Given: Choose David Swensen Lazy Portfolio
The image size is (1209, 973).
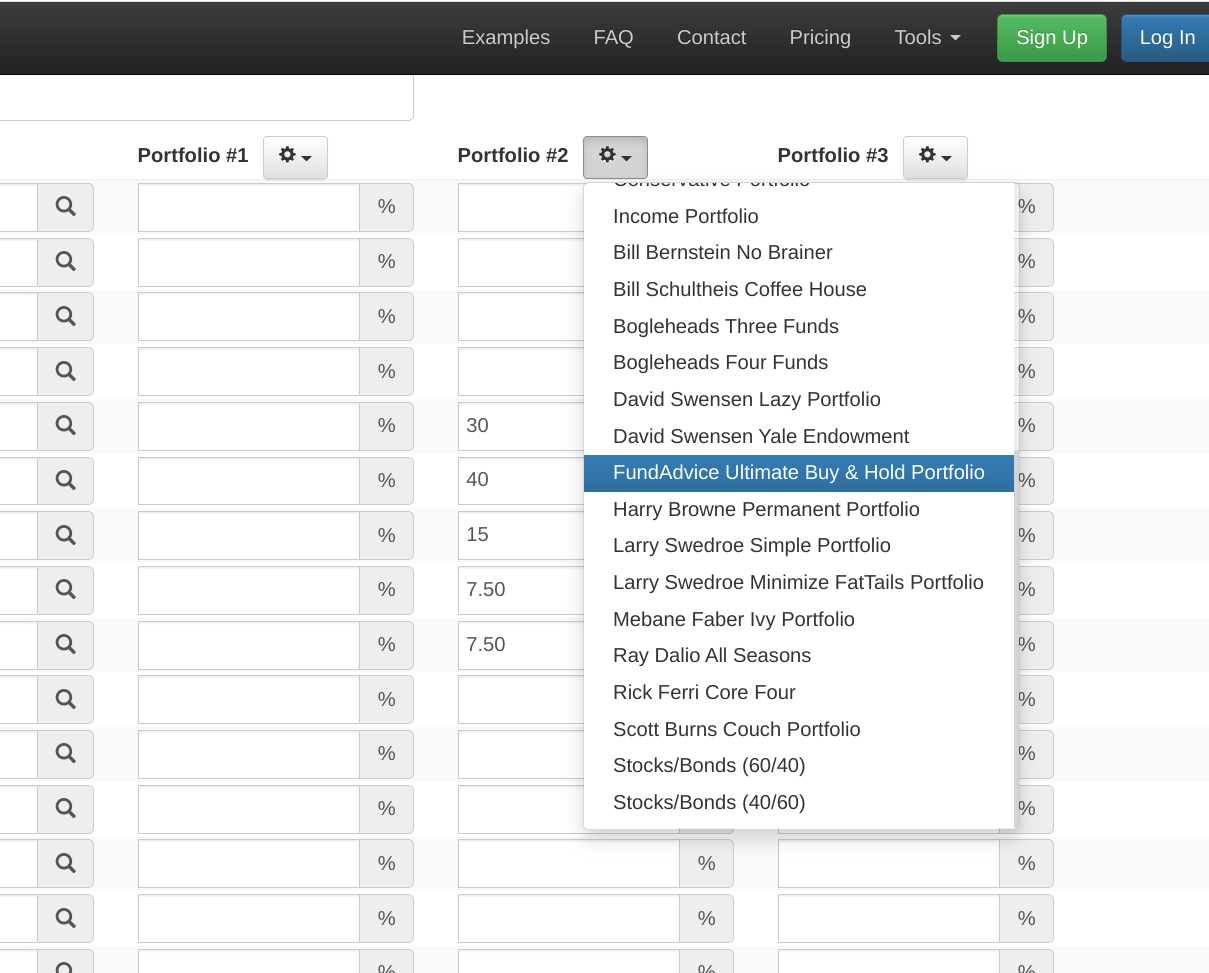Looking at the screenshot, I should click(x=799, y=400).
